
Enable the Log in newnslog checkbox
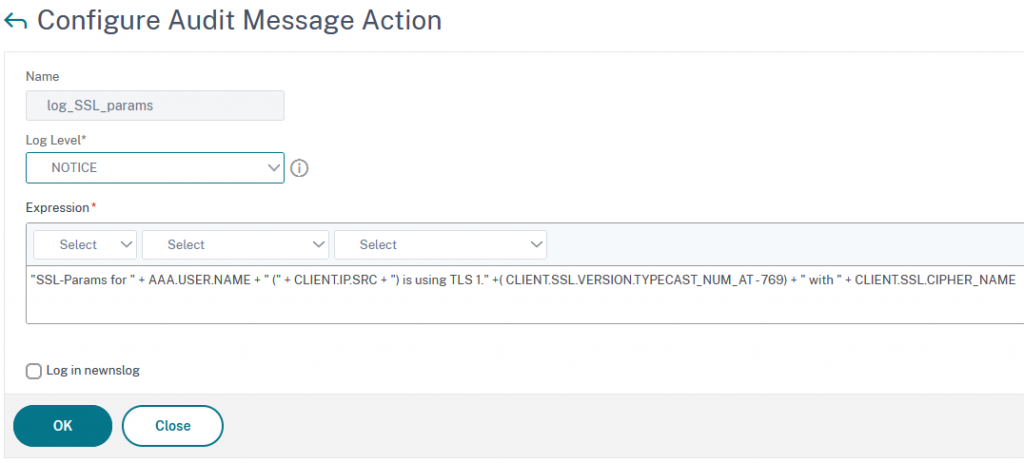coord(33,371)
